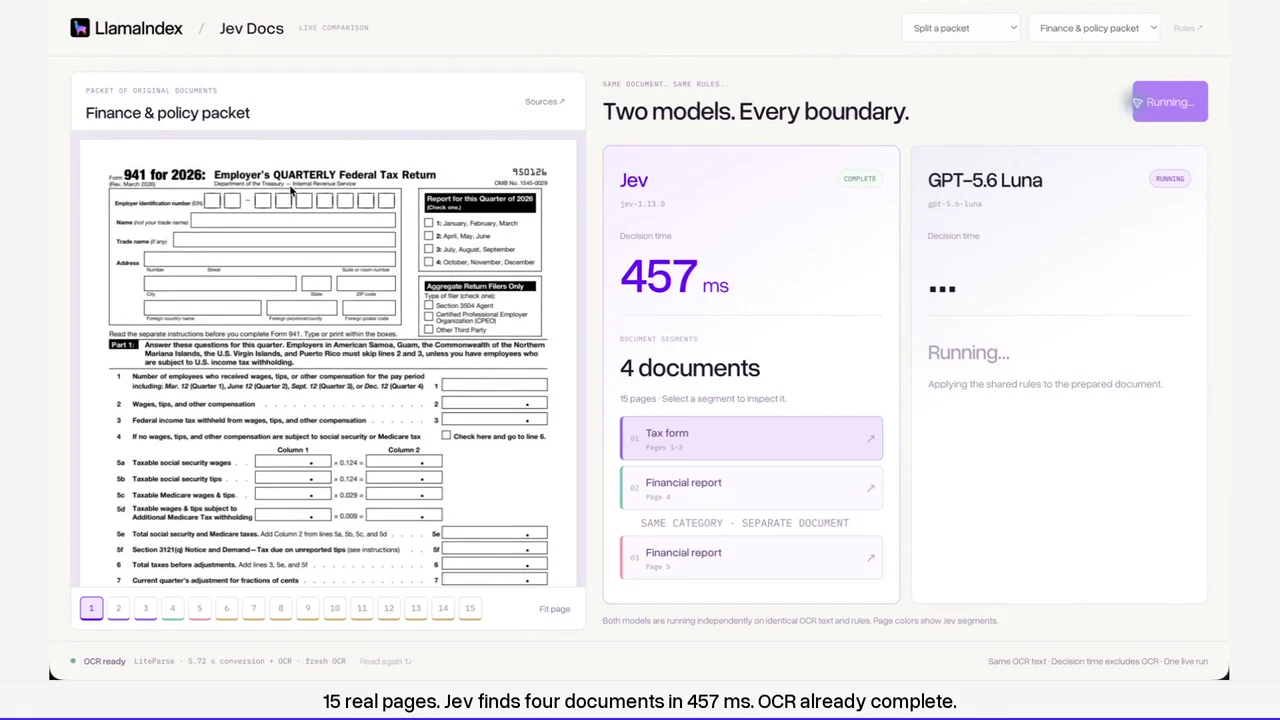
Task: Click the 'LIVE COMPARISON' label
Action: 334,28
